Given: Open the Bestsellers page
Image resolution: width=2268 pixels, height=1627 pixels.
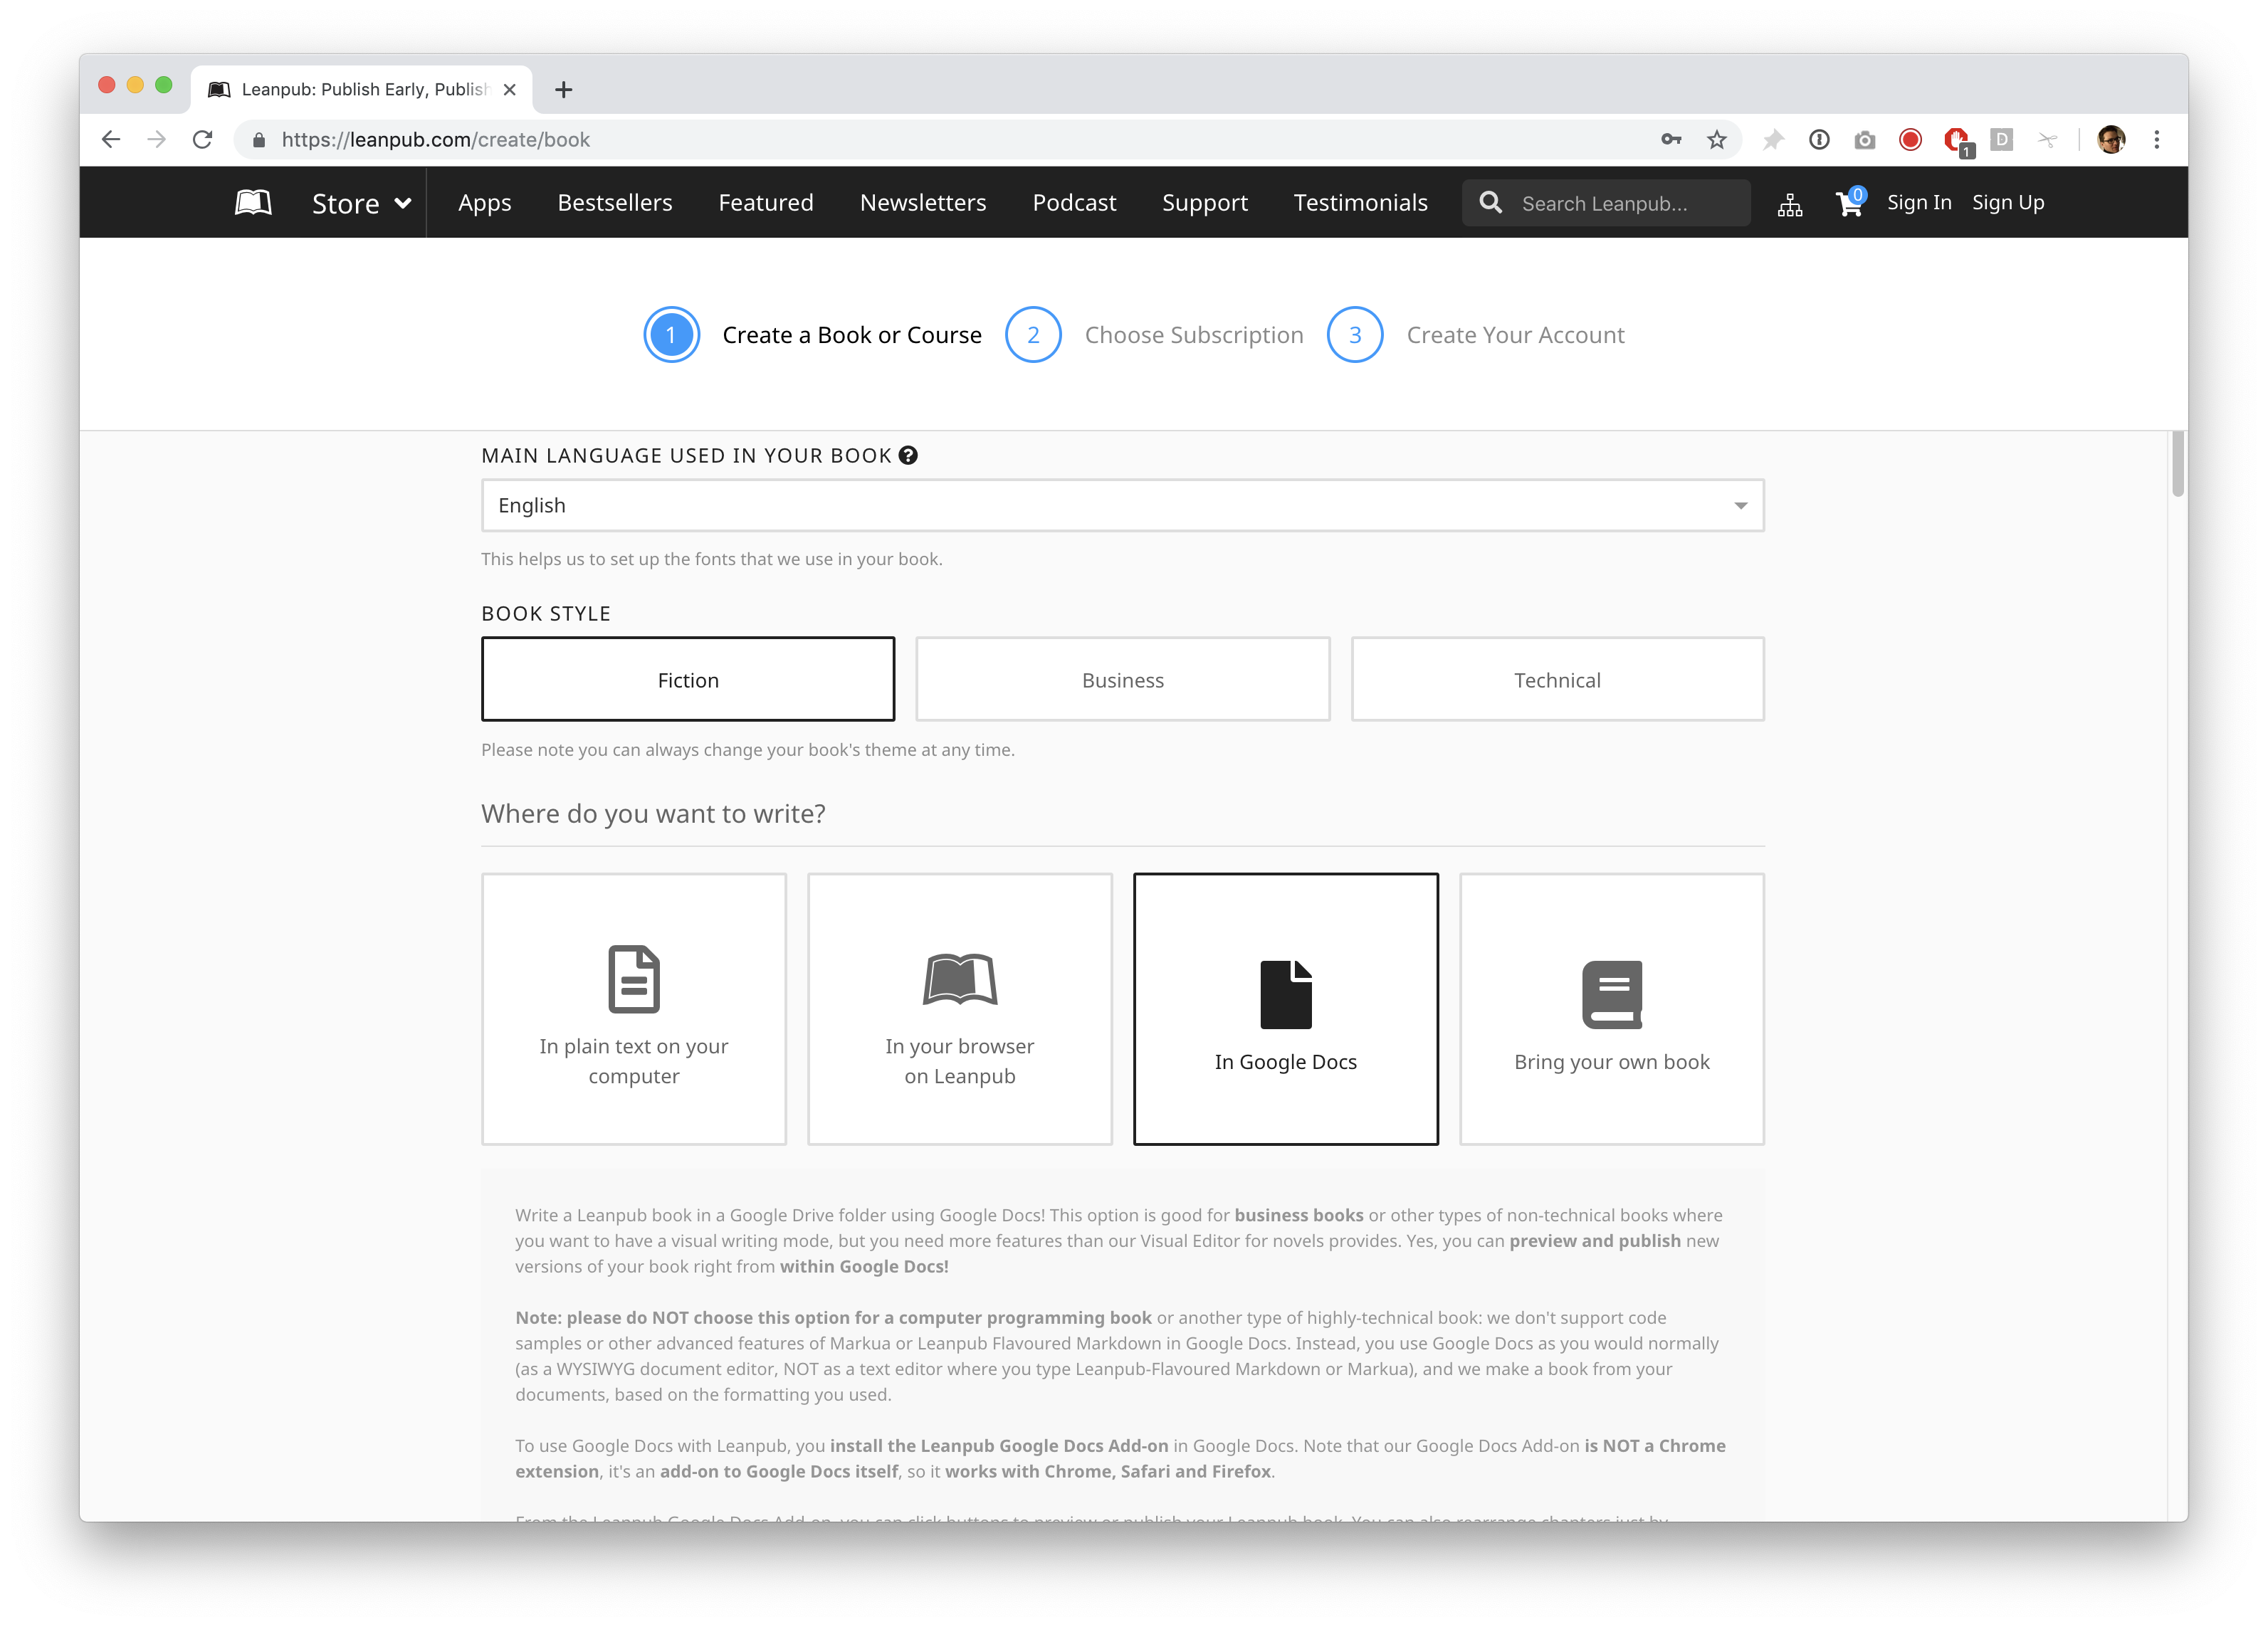Looking at the screenshot, I should [x=615, y=203].
